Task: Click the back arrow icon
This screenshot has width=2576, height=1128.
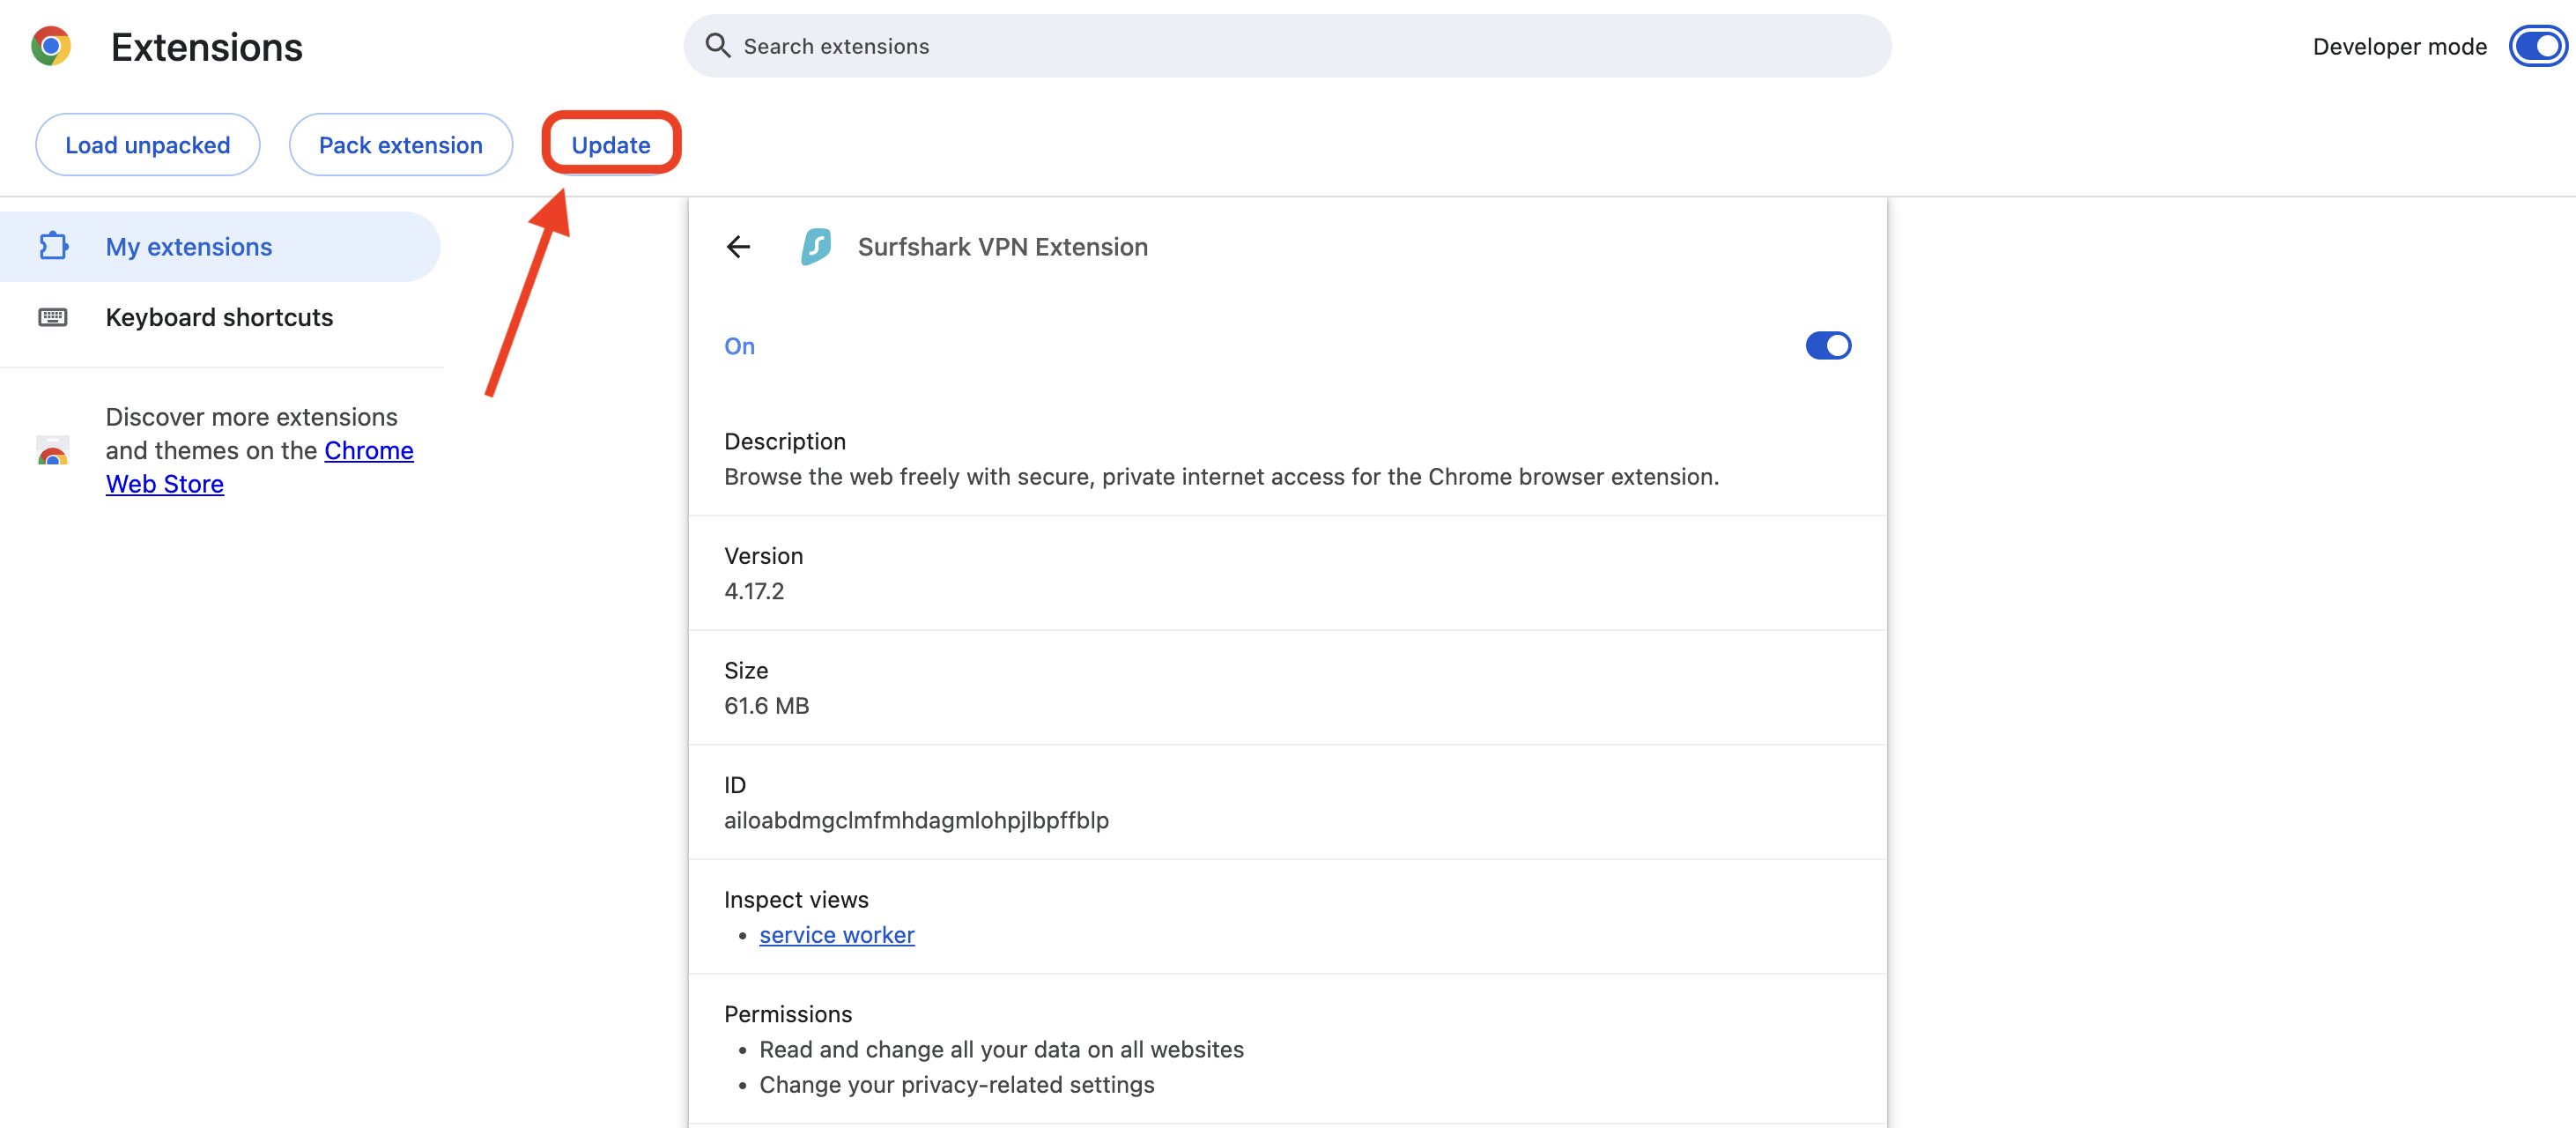Action: pos(738,247)
